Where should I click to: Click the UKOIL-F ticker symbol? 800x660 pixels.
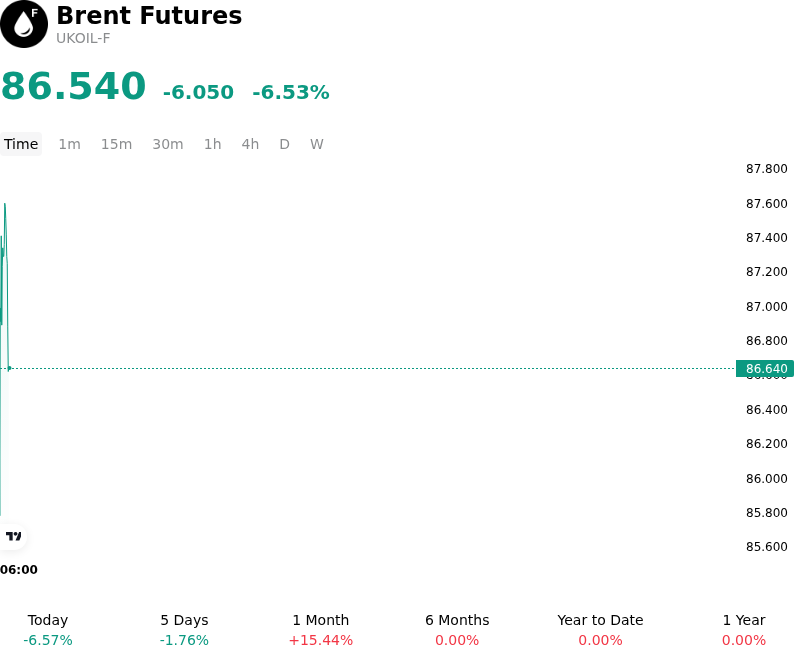(83, 38)
